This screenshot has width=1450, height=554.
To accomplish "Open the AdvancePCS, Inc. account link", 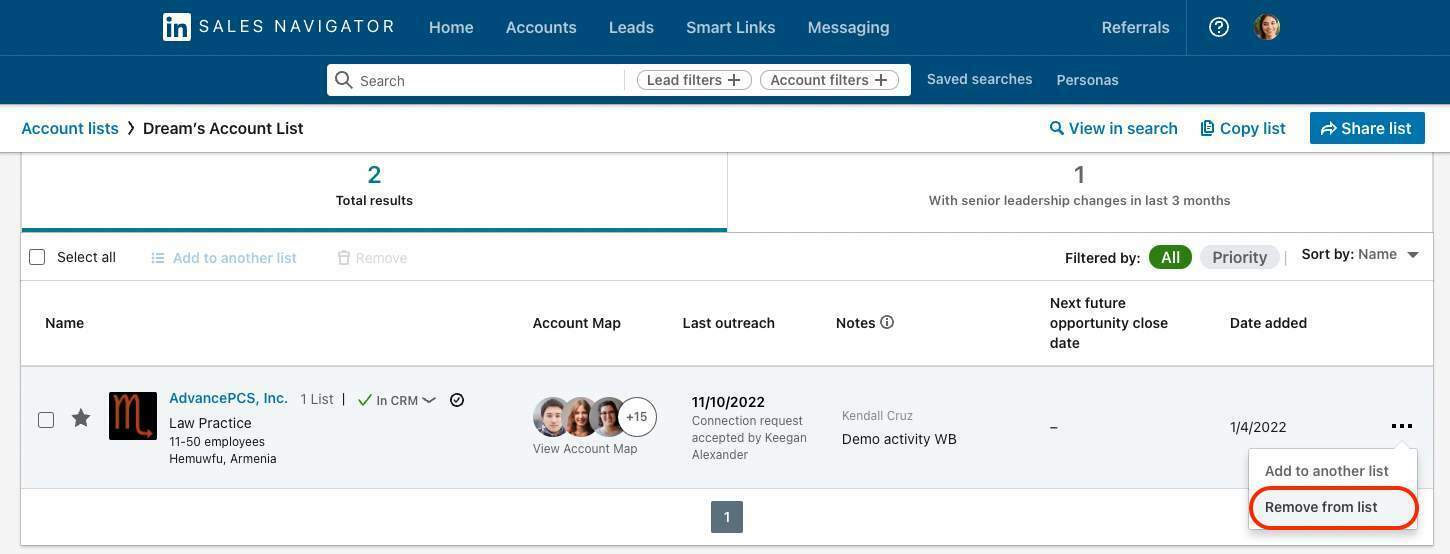I will 228,398.
